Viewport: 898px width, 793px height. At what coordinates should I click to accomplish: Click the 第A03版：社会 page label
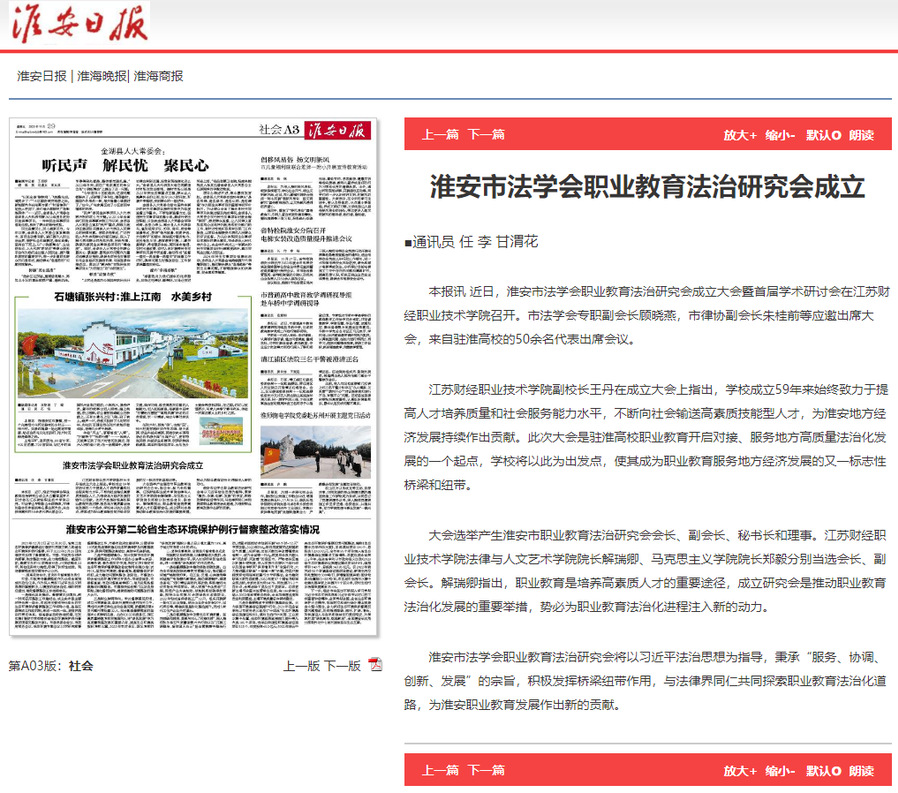pos(51,666)
